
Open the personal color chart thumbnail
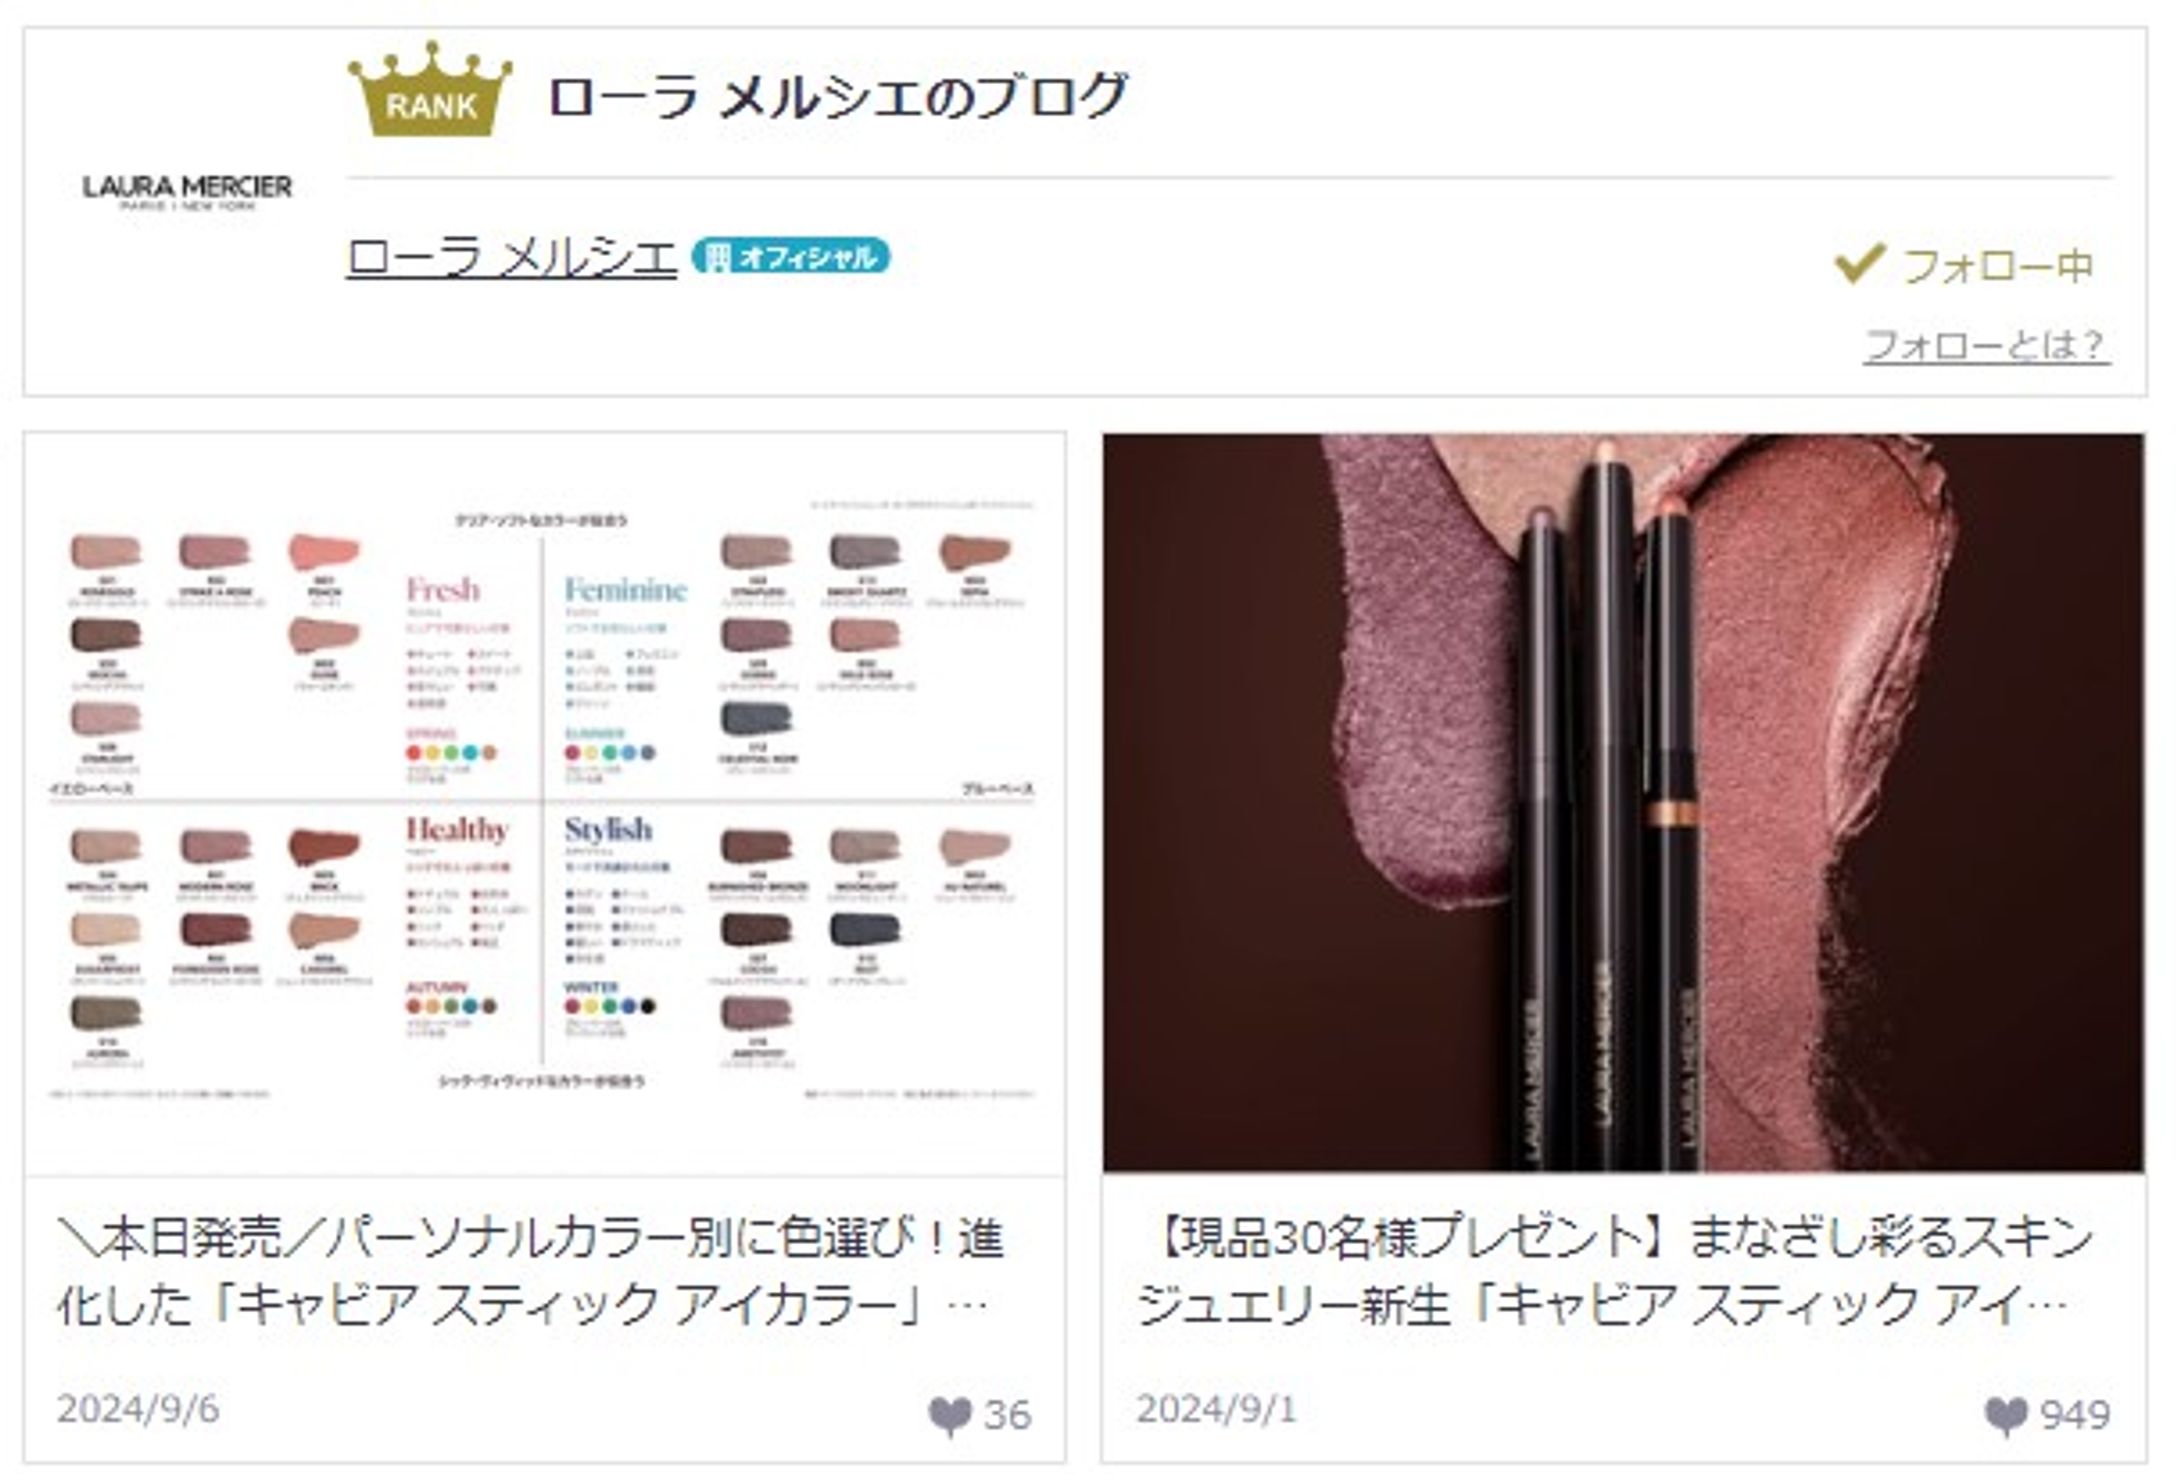pos(545,804)
